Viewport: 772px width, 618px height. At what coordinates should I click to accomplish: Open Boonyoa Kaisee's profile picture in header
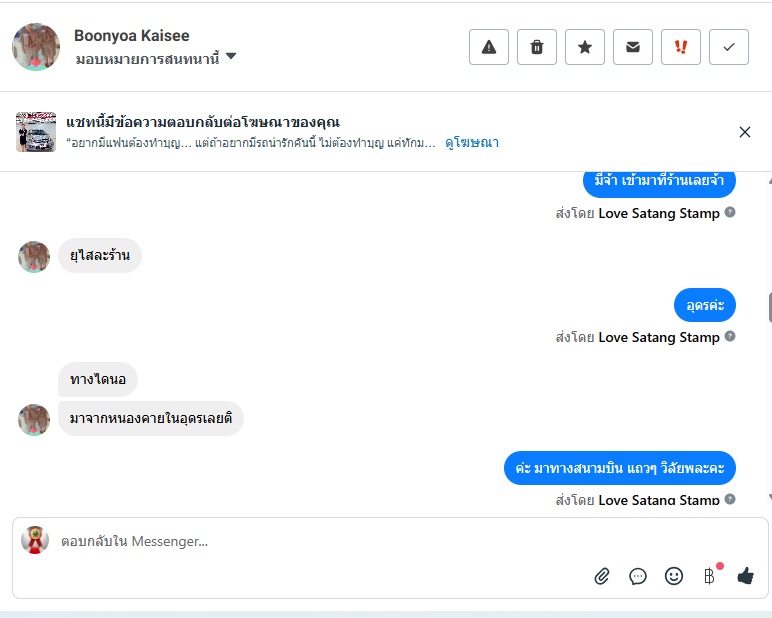coord(36,47)
